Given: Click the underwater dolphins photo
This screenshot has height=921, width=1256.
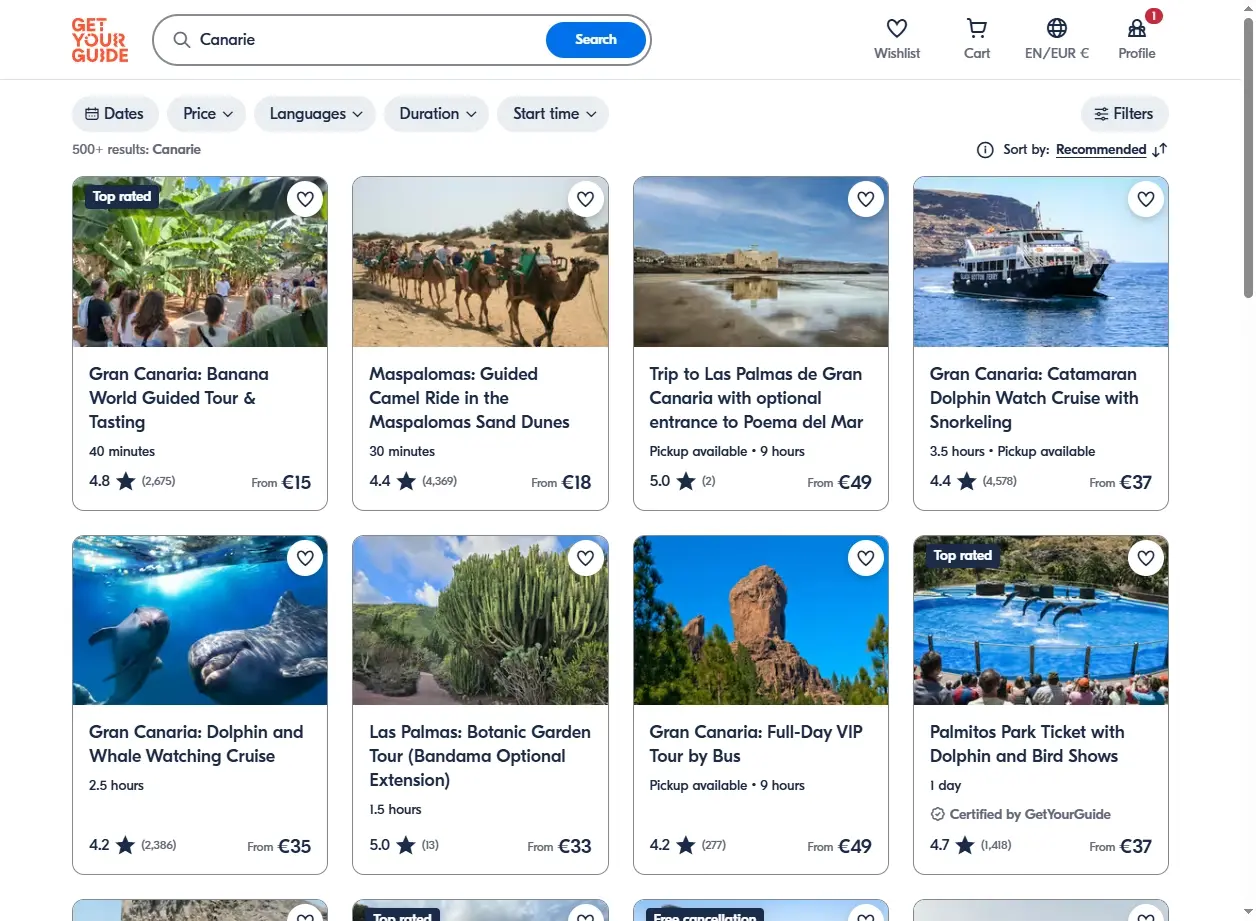Looking at the screenshot, I should pyautogui.click(x=200, y=621).
